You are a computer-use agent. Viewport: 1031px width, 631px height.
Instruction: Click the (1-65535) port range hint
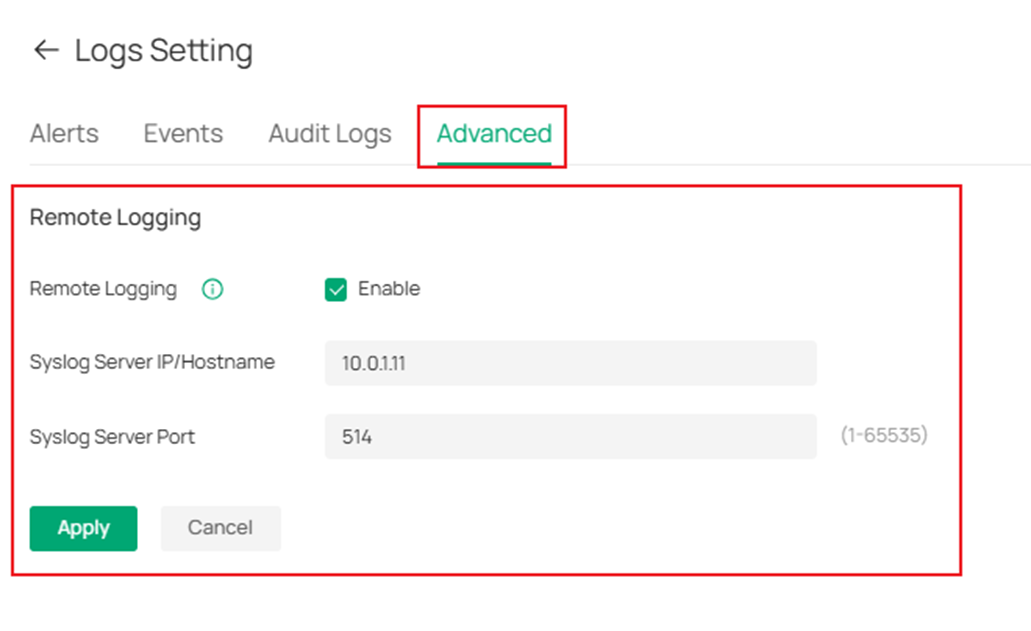884,435
